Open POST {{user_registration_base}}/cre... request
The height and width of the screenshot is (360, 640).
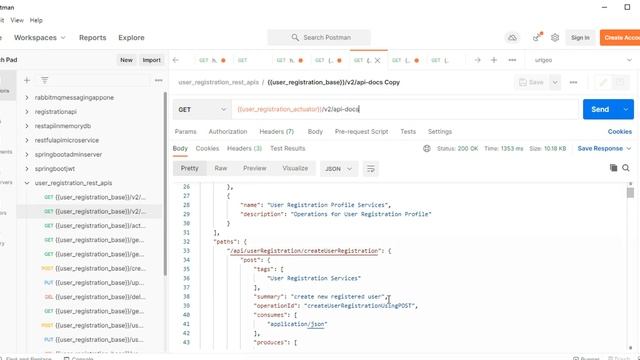pyautogui.click(x=93, y=269)
